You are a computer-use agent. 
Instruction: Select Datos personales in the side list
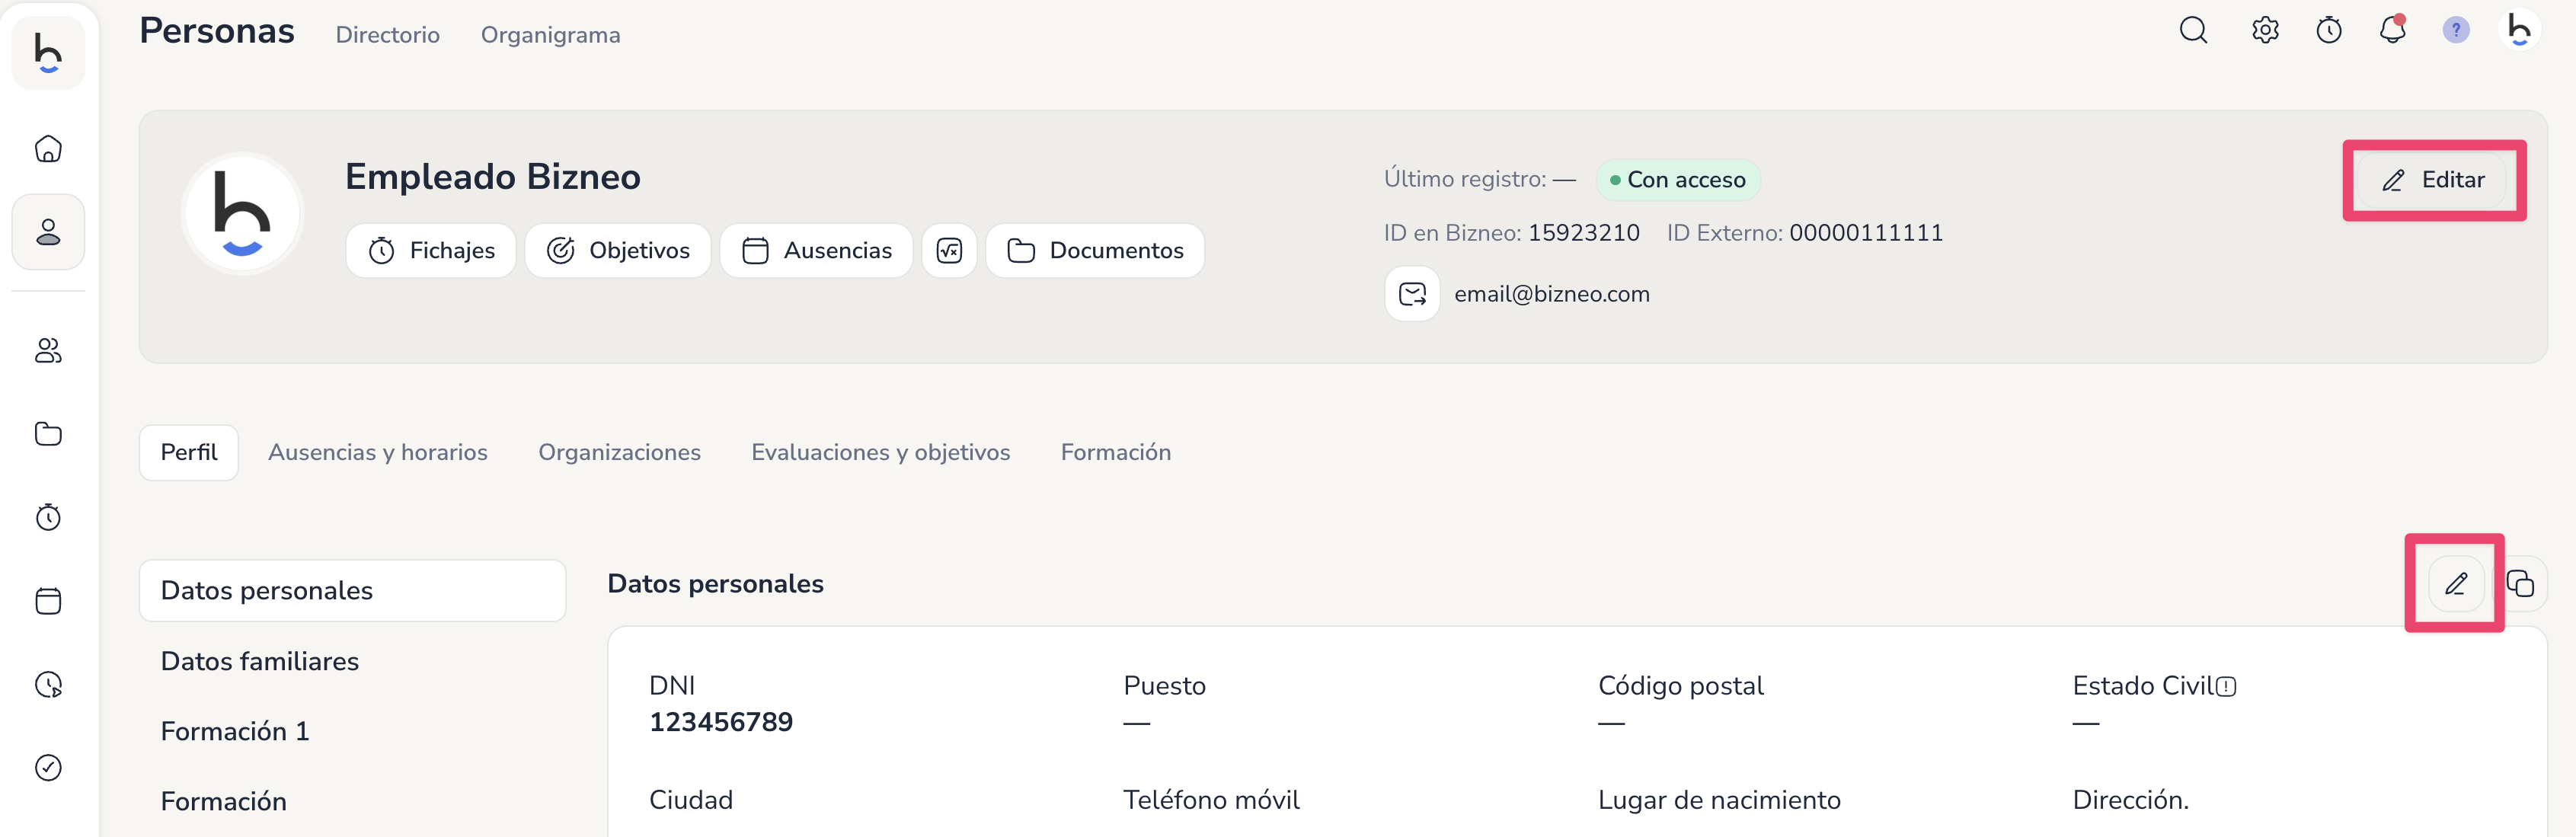coord(352,590)
